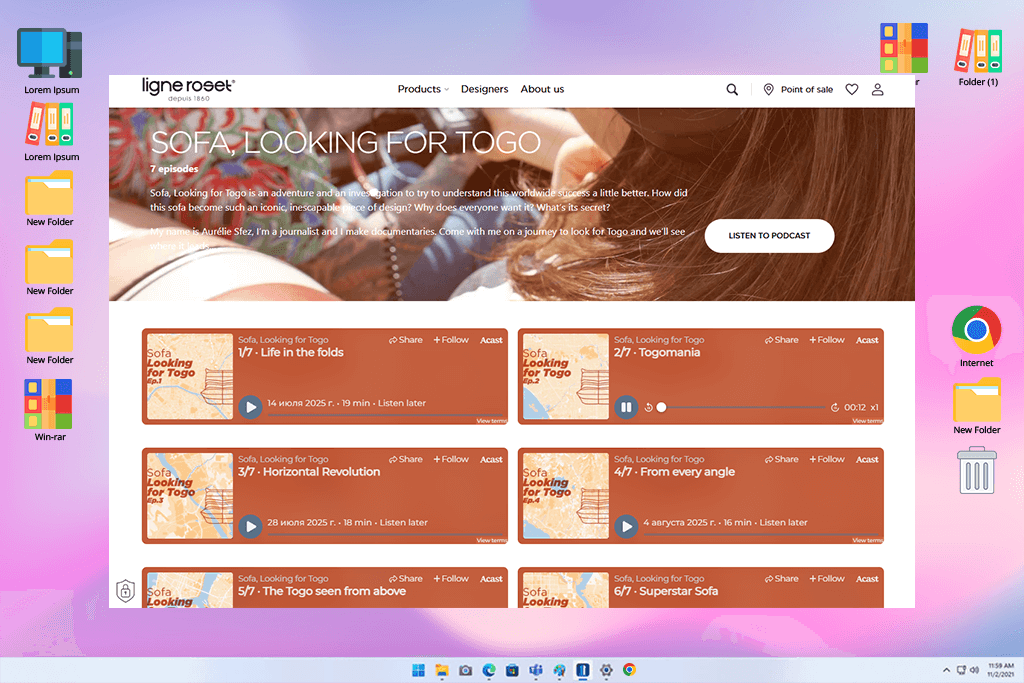Play episode 4/7 From every angle

(x=626, y=526)
